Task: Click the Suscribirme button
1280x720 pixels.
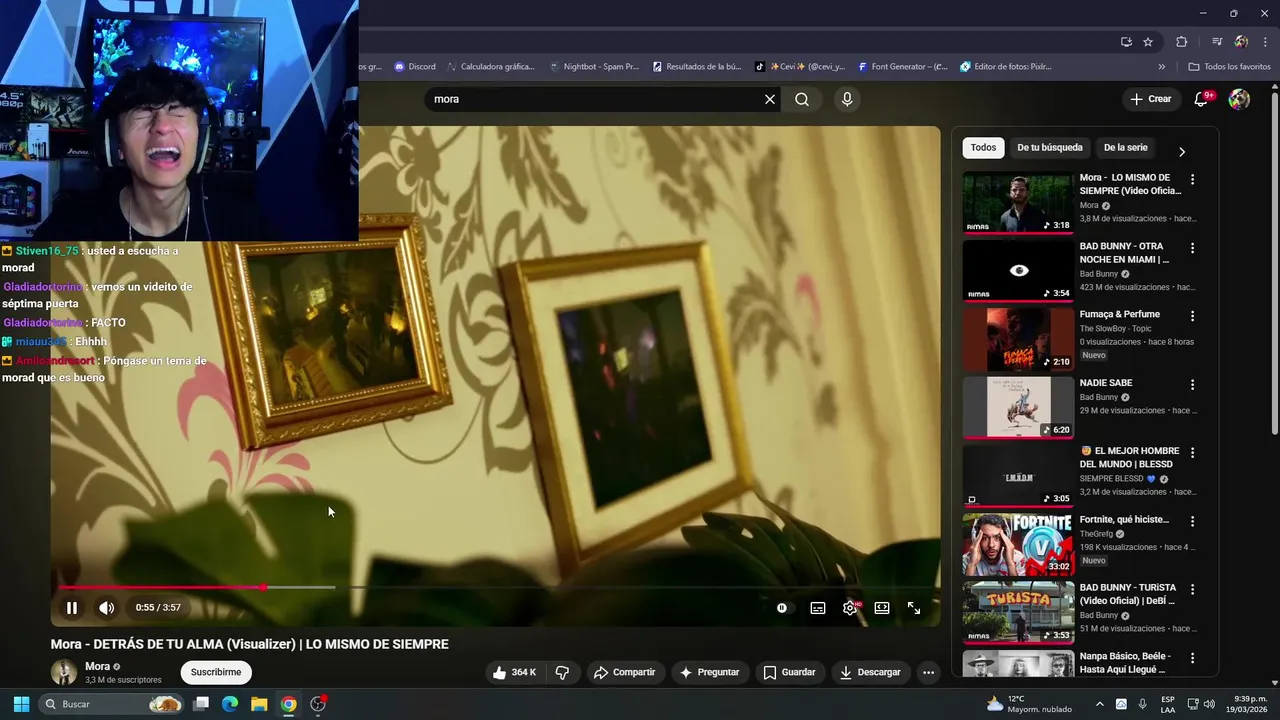Action: click(216, 672)
